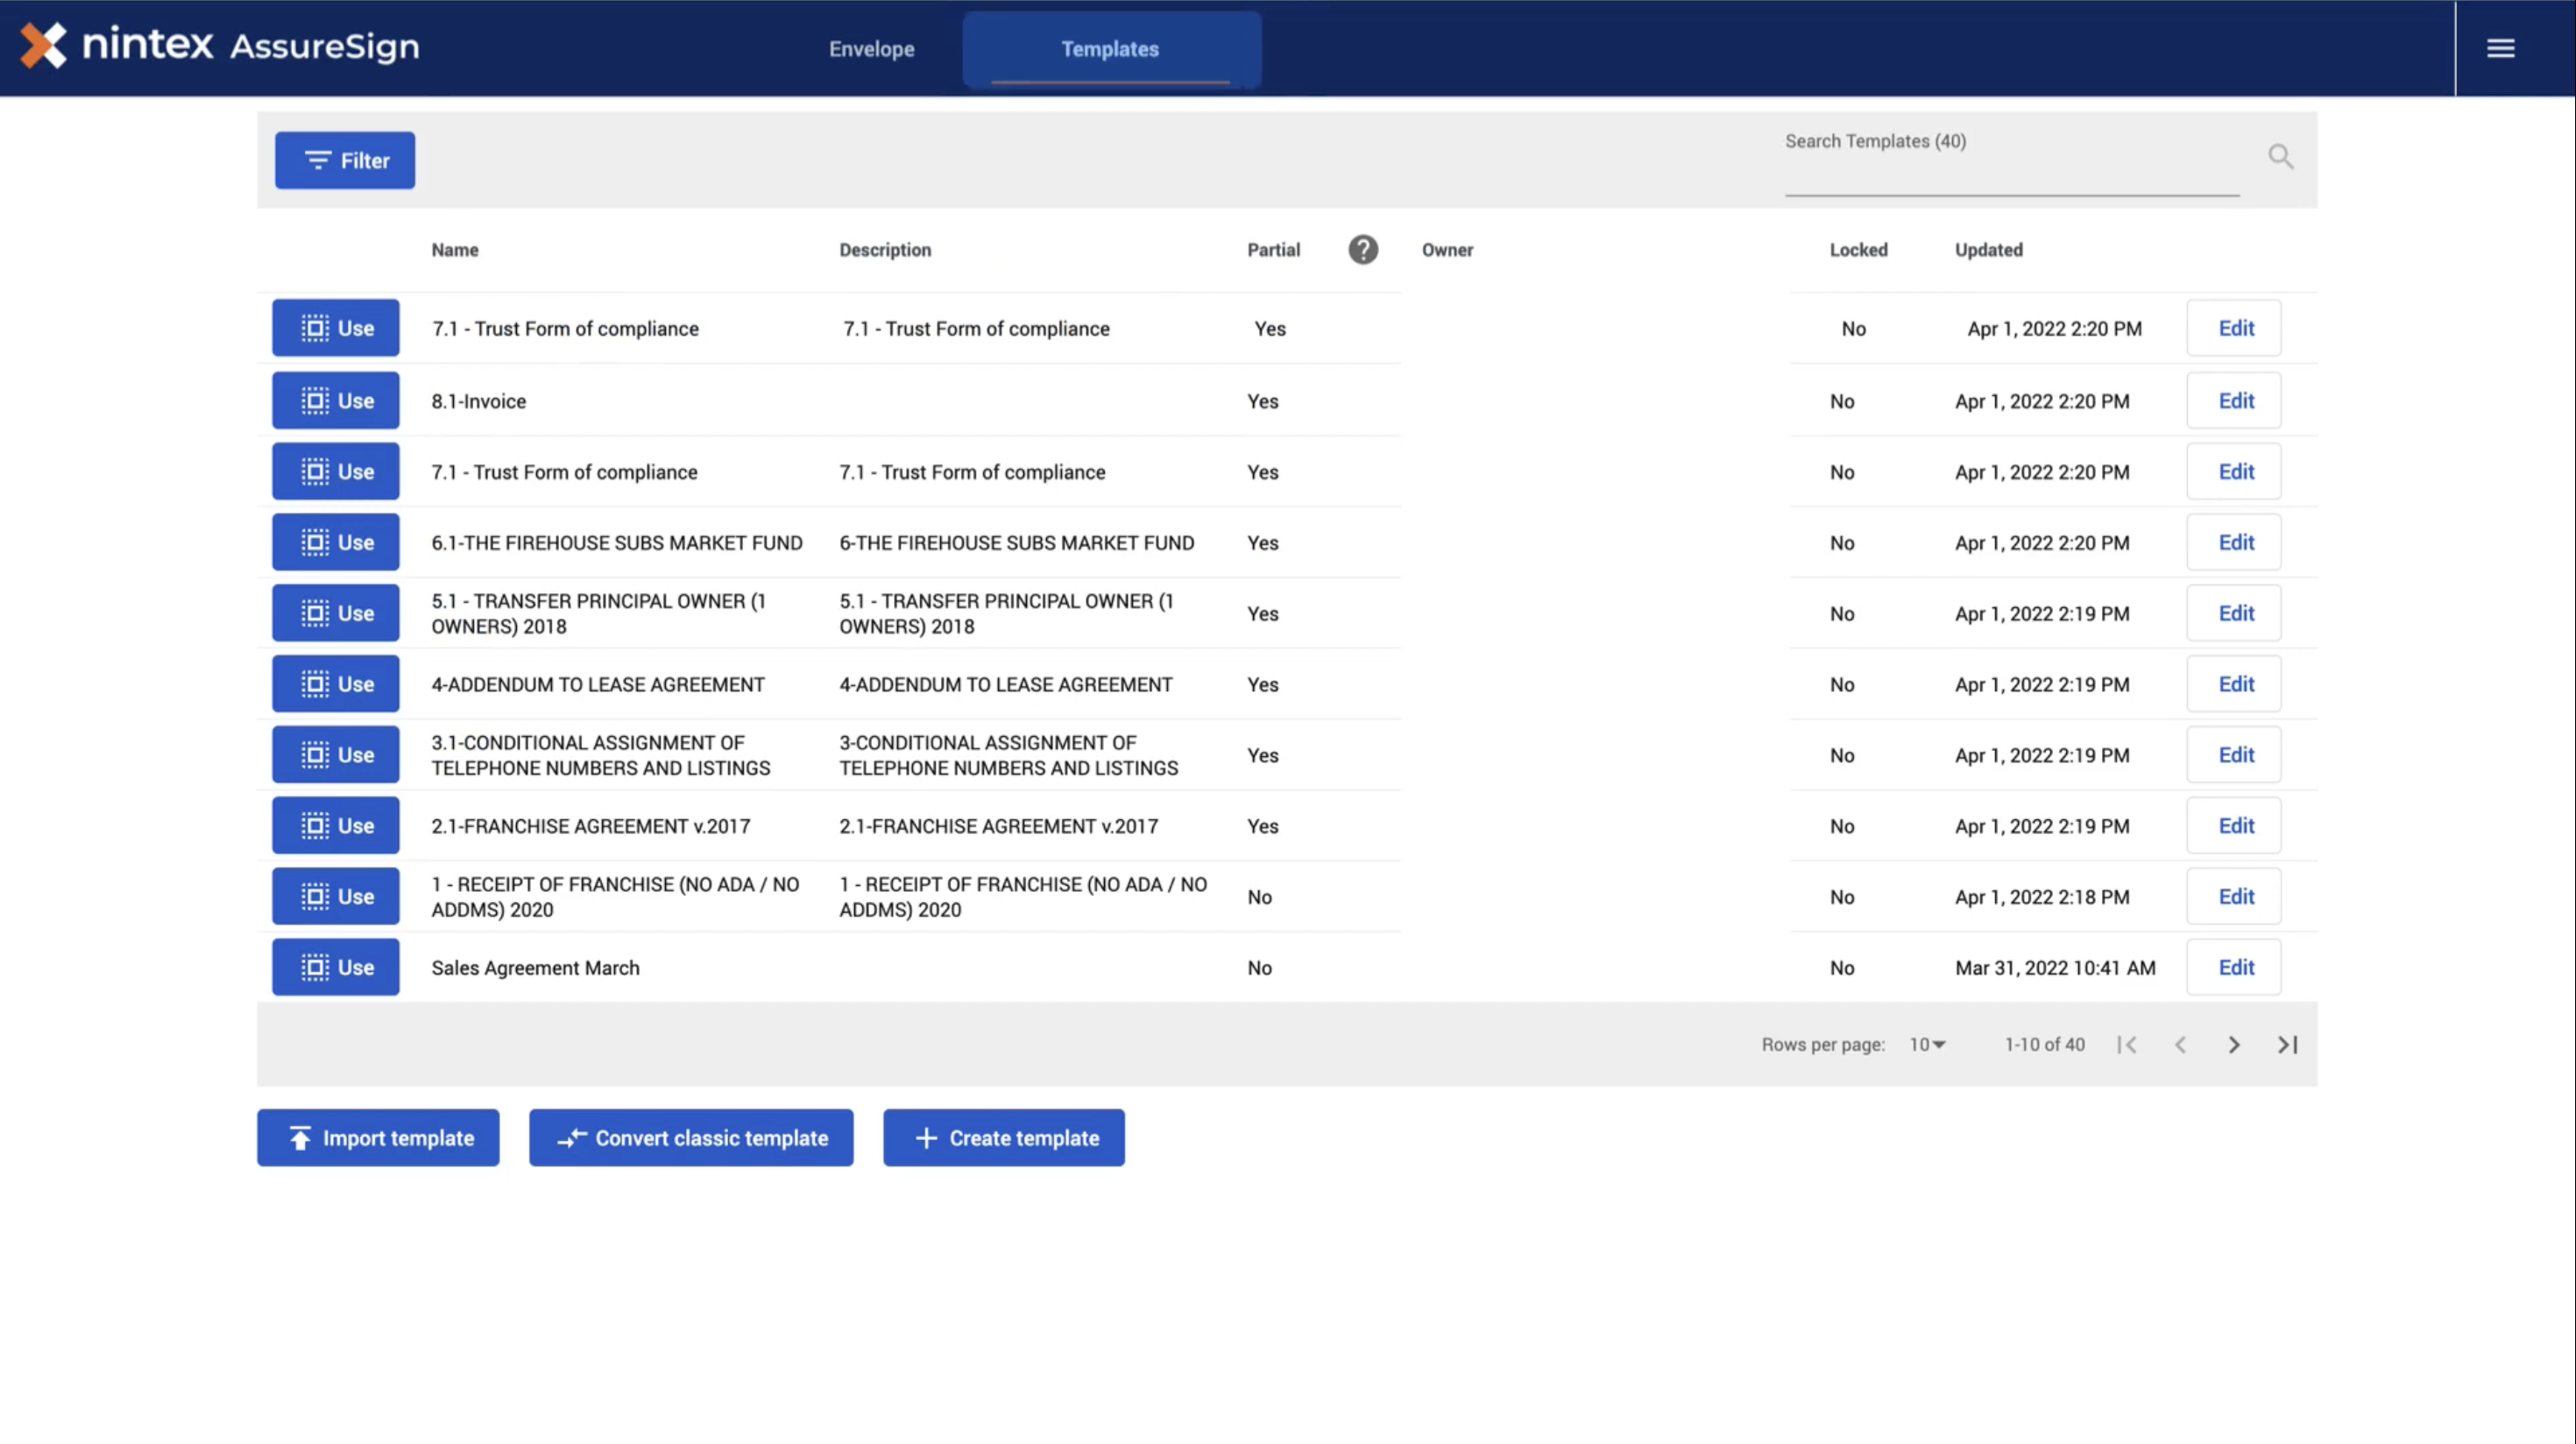Use the 1 - RECEIPT OF FRANCHISE template

336,897
